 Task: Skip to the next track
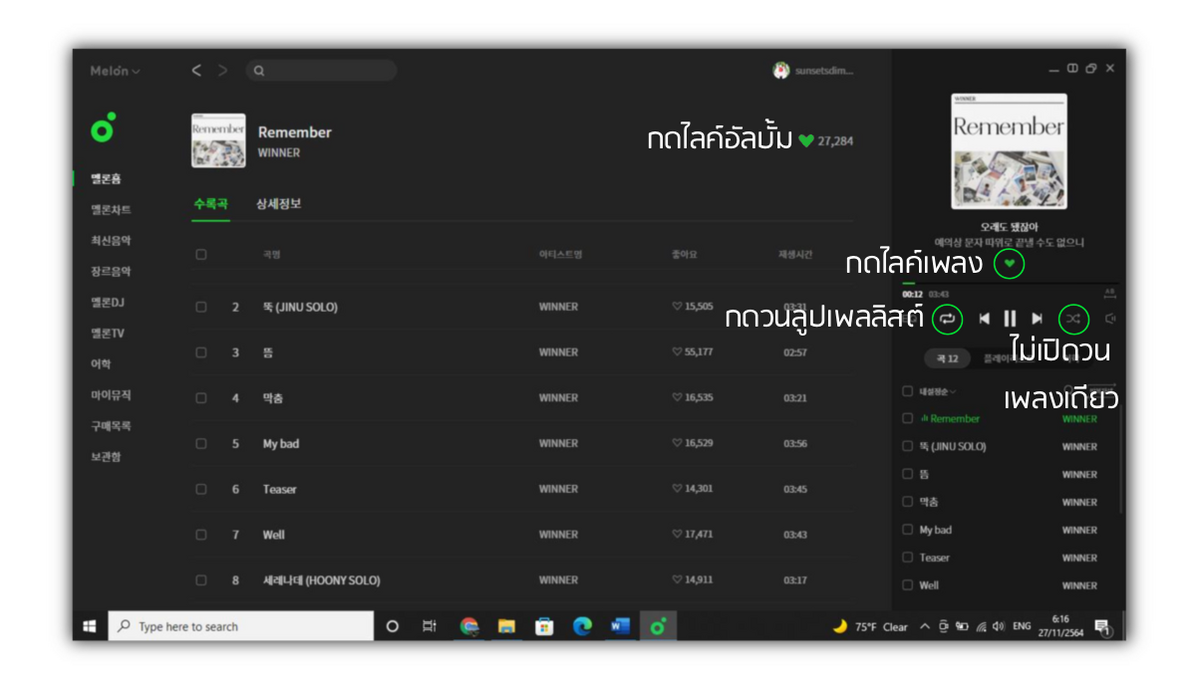click(1037, 319)
